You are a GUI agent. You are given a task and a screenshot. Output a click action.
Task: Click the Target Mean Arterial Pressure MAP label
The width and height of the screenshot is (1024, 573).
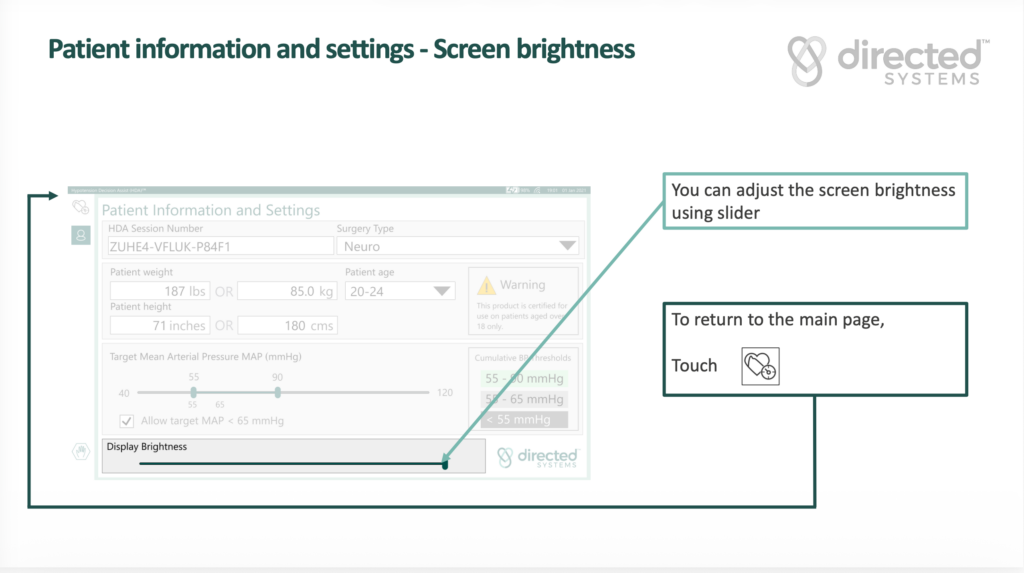tap(206, 357)
